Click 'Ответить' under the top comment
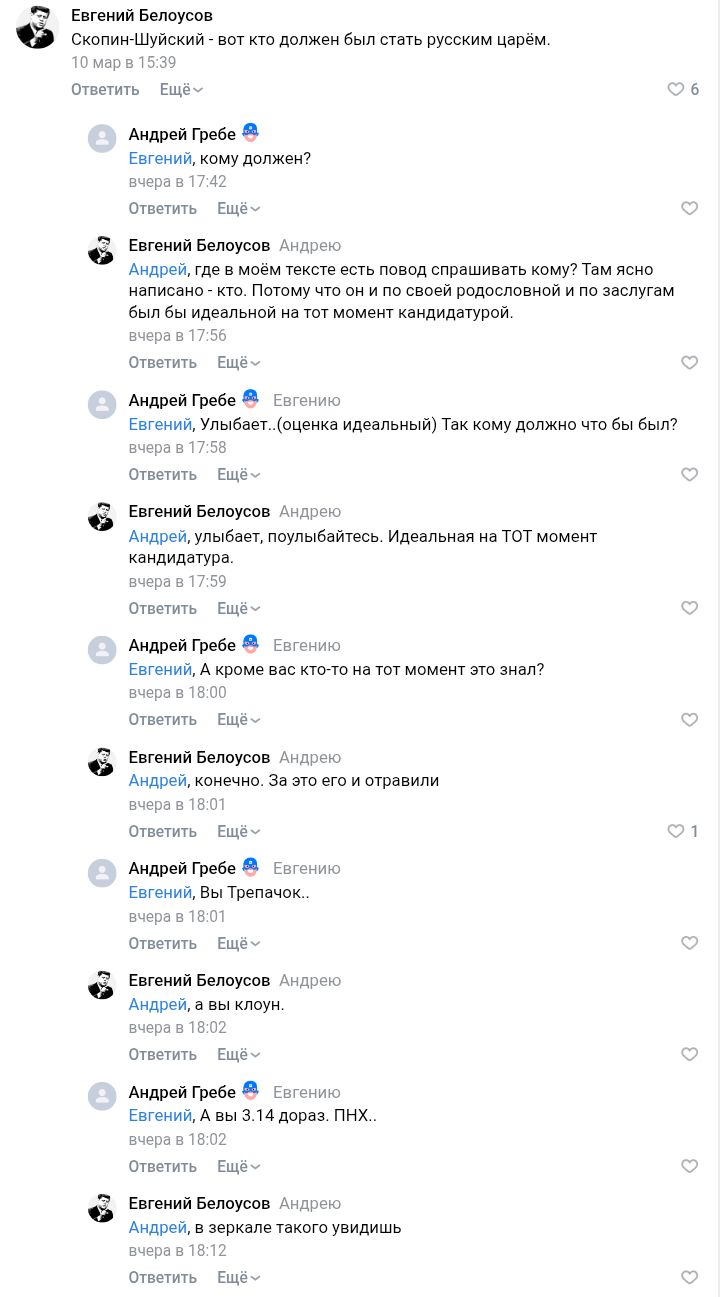 pyautogui.click(x=105, y=90)
